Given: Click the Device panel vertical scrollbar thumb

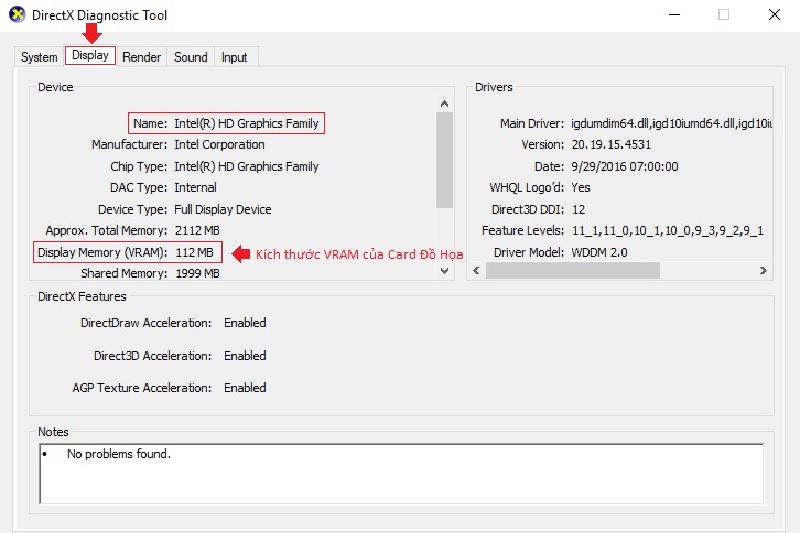Looking at the screenshot, I should point(445,160).
